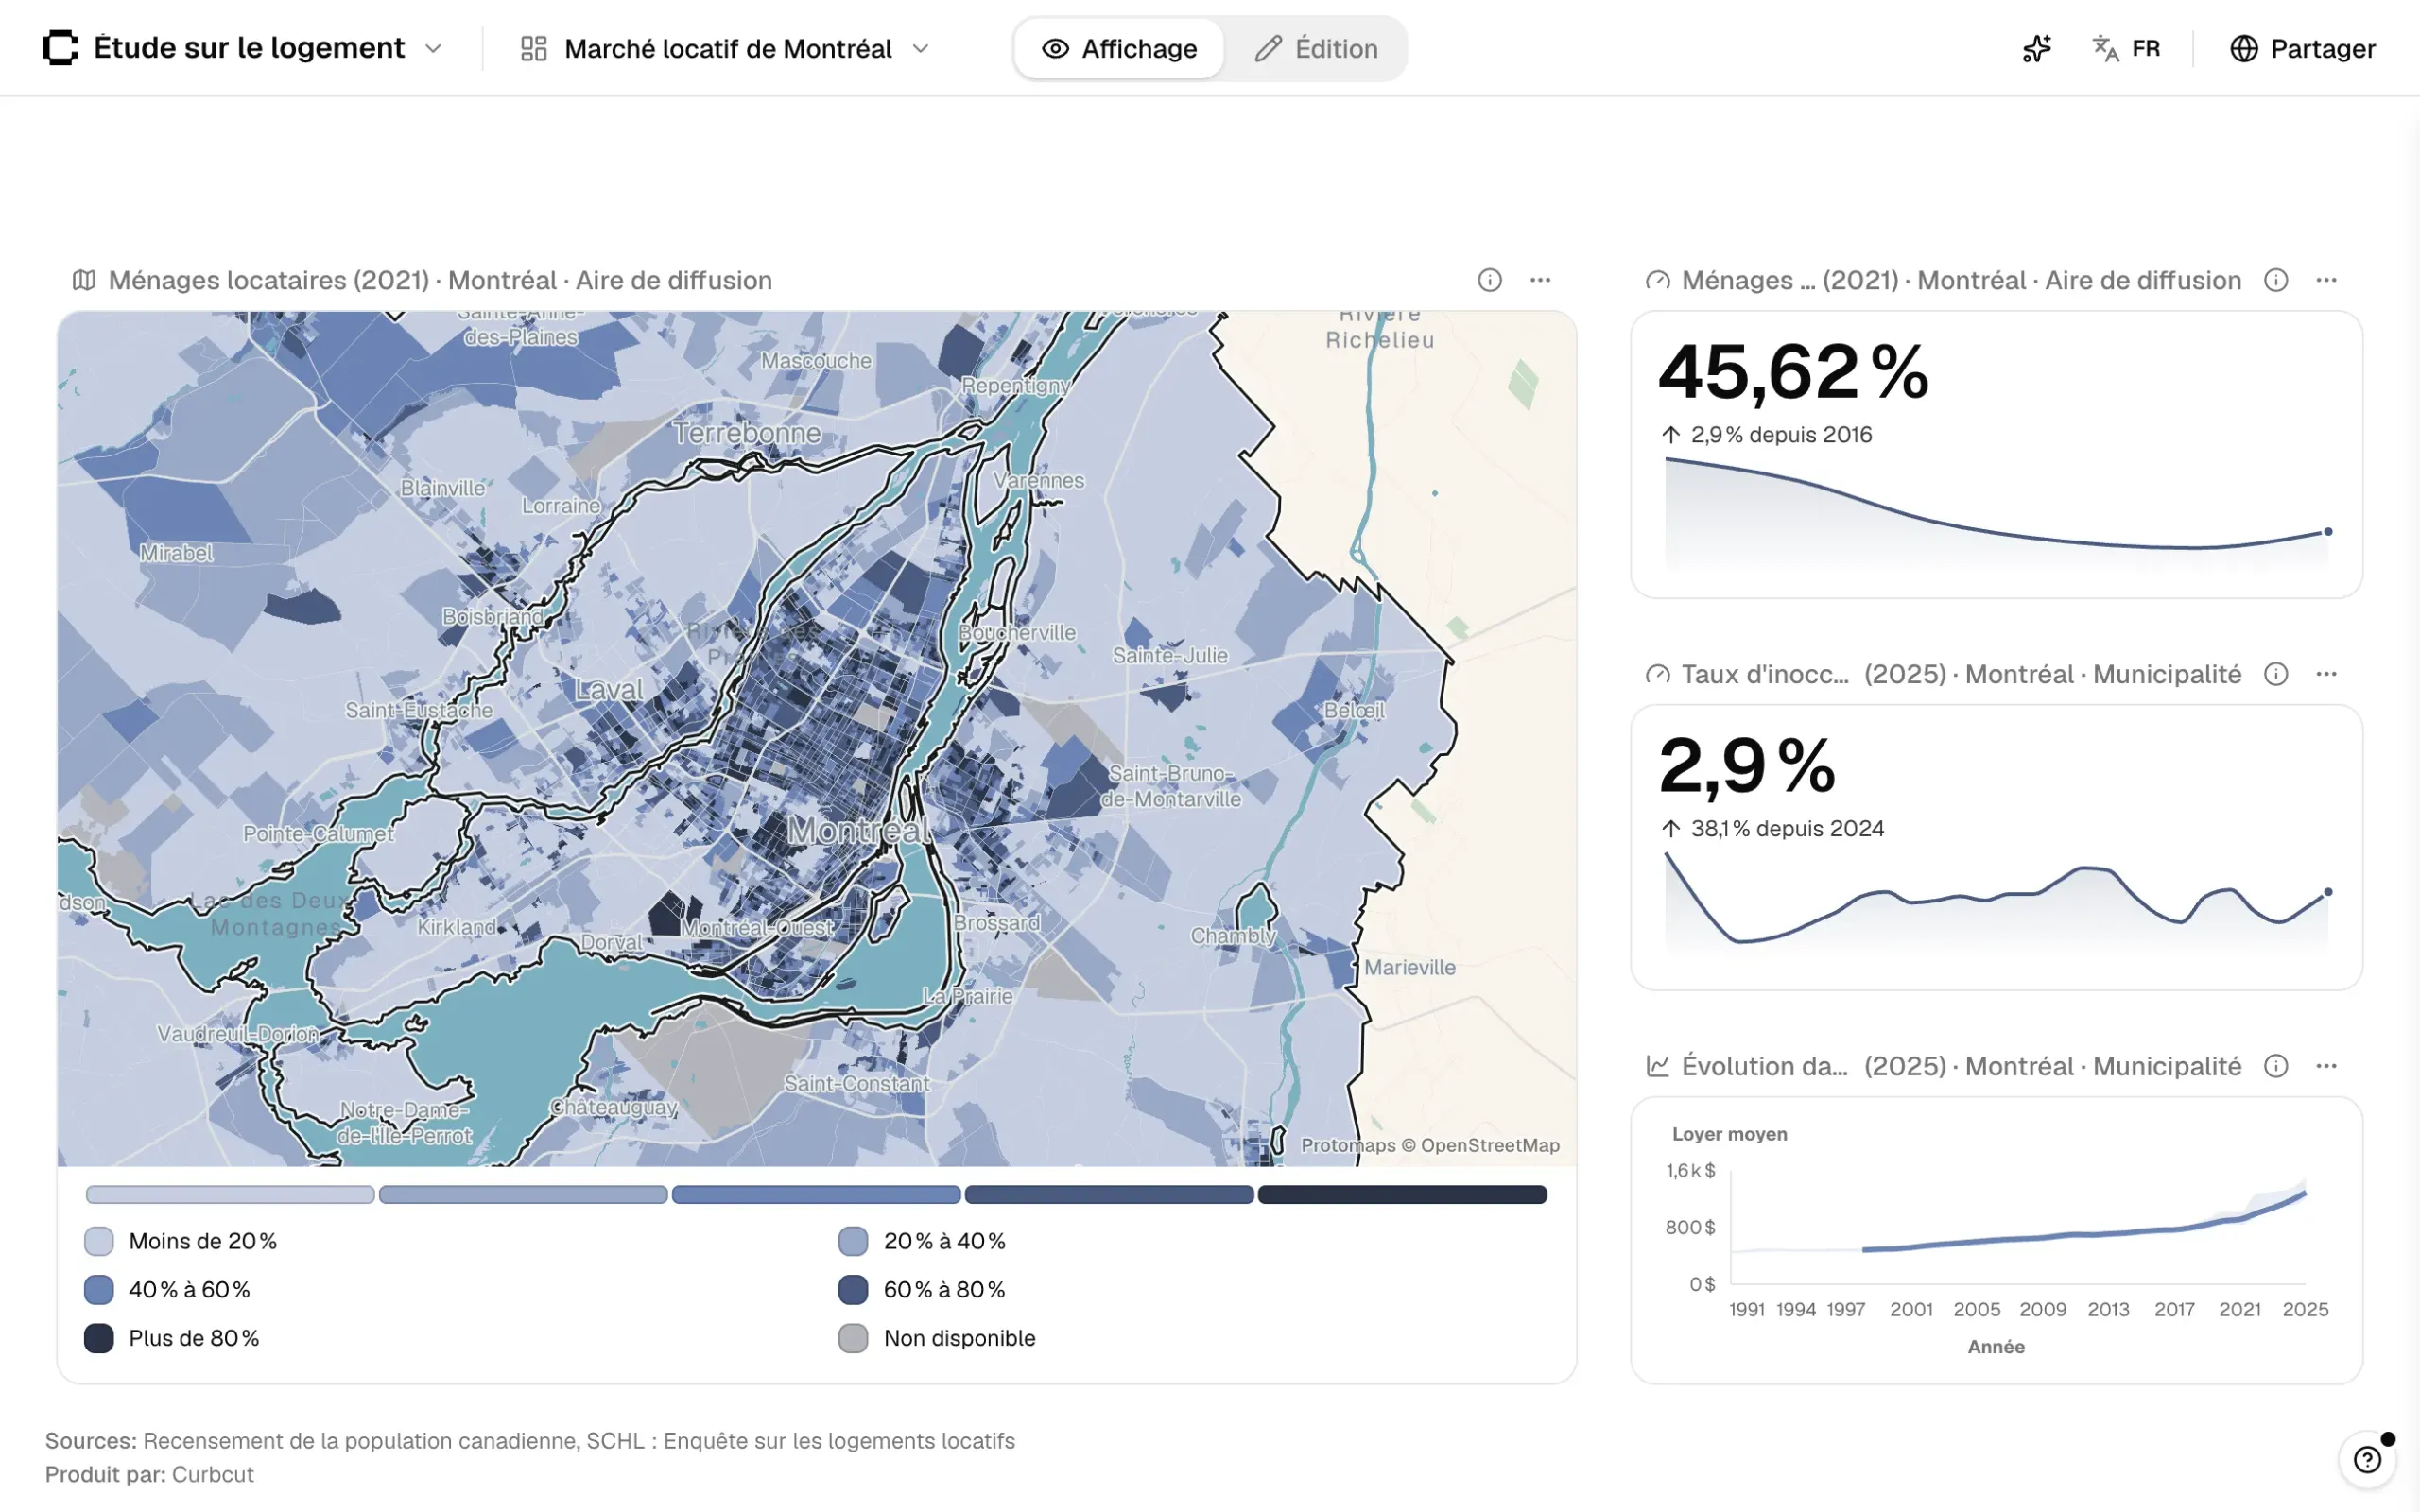2420x1512 pixels.
Task: Open more options for 45,62 % widget
Action: (x=2326, y=280)
